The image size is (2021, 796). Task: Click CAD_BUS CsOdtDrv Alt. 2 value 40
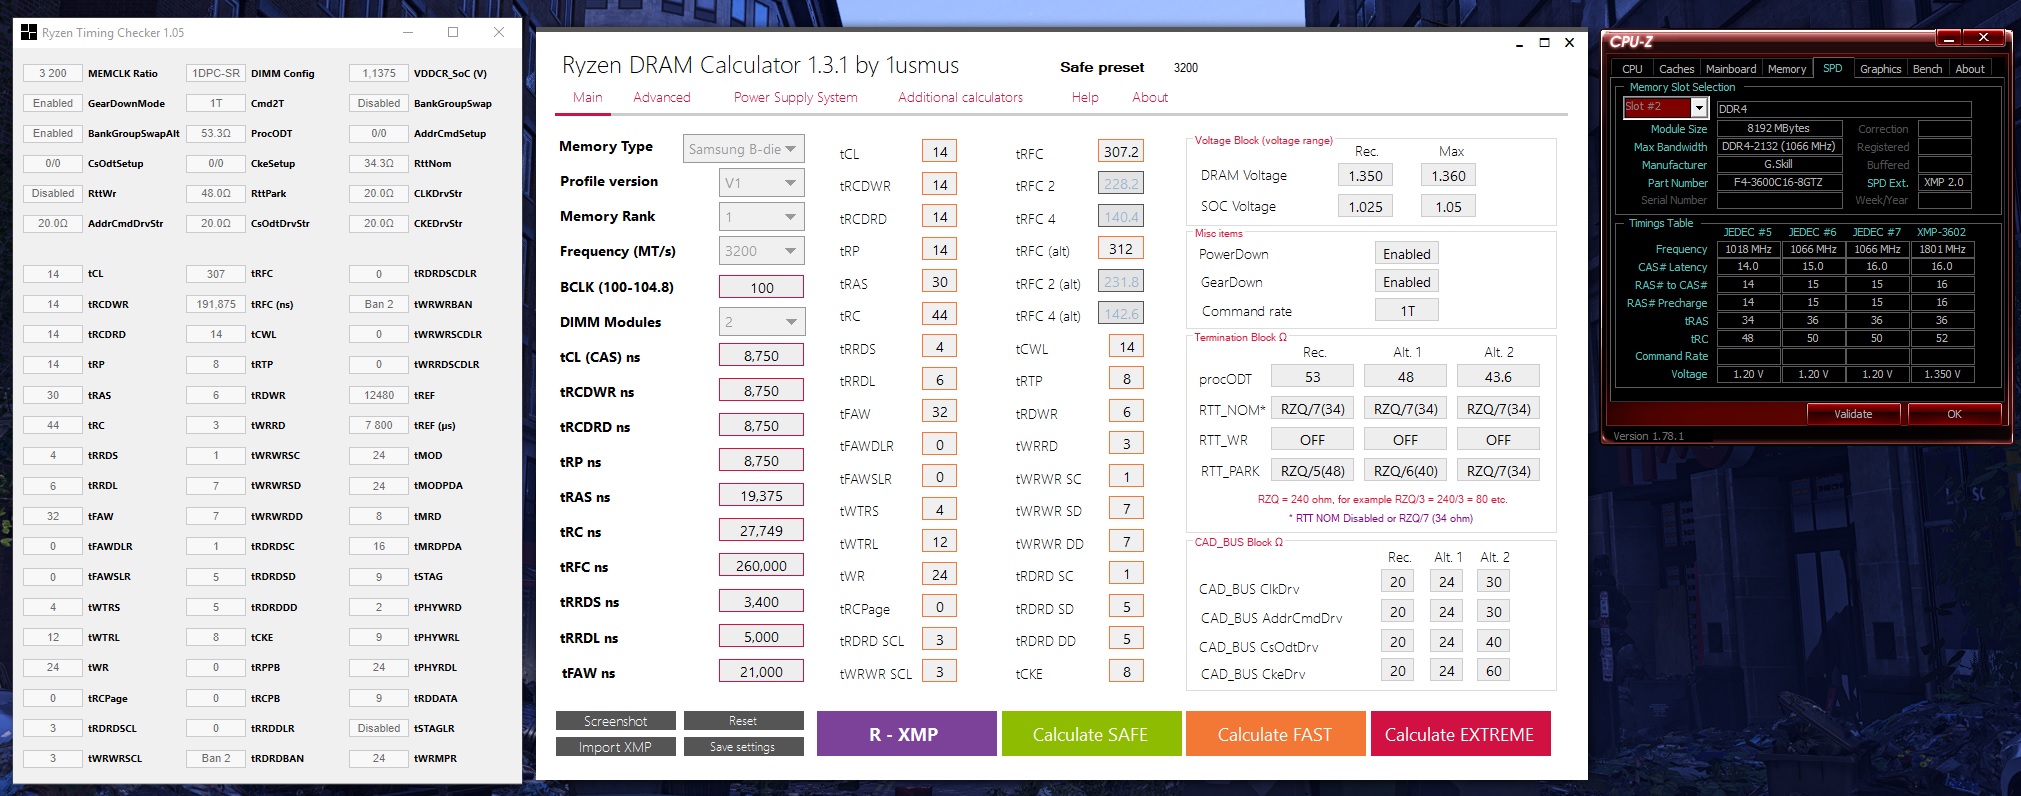coord(1493,642)
